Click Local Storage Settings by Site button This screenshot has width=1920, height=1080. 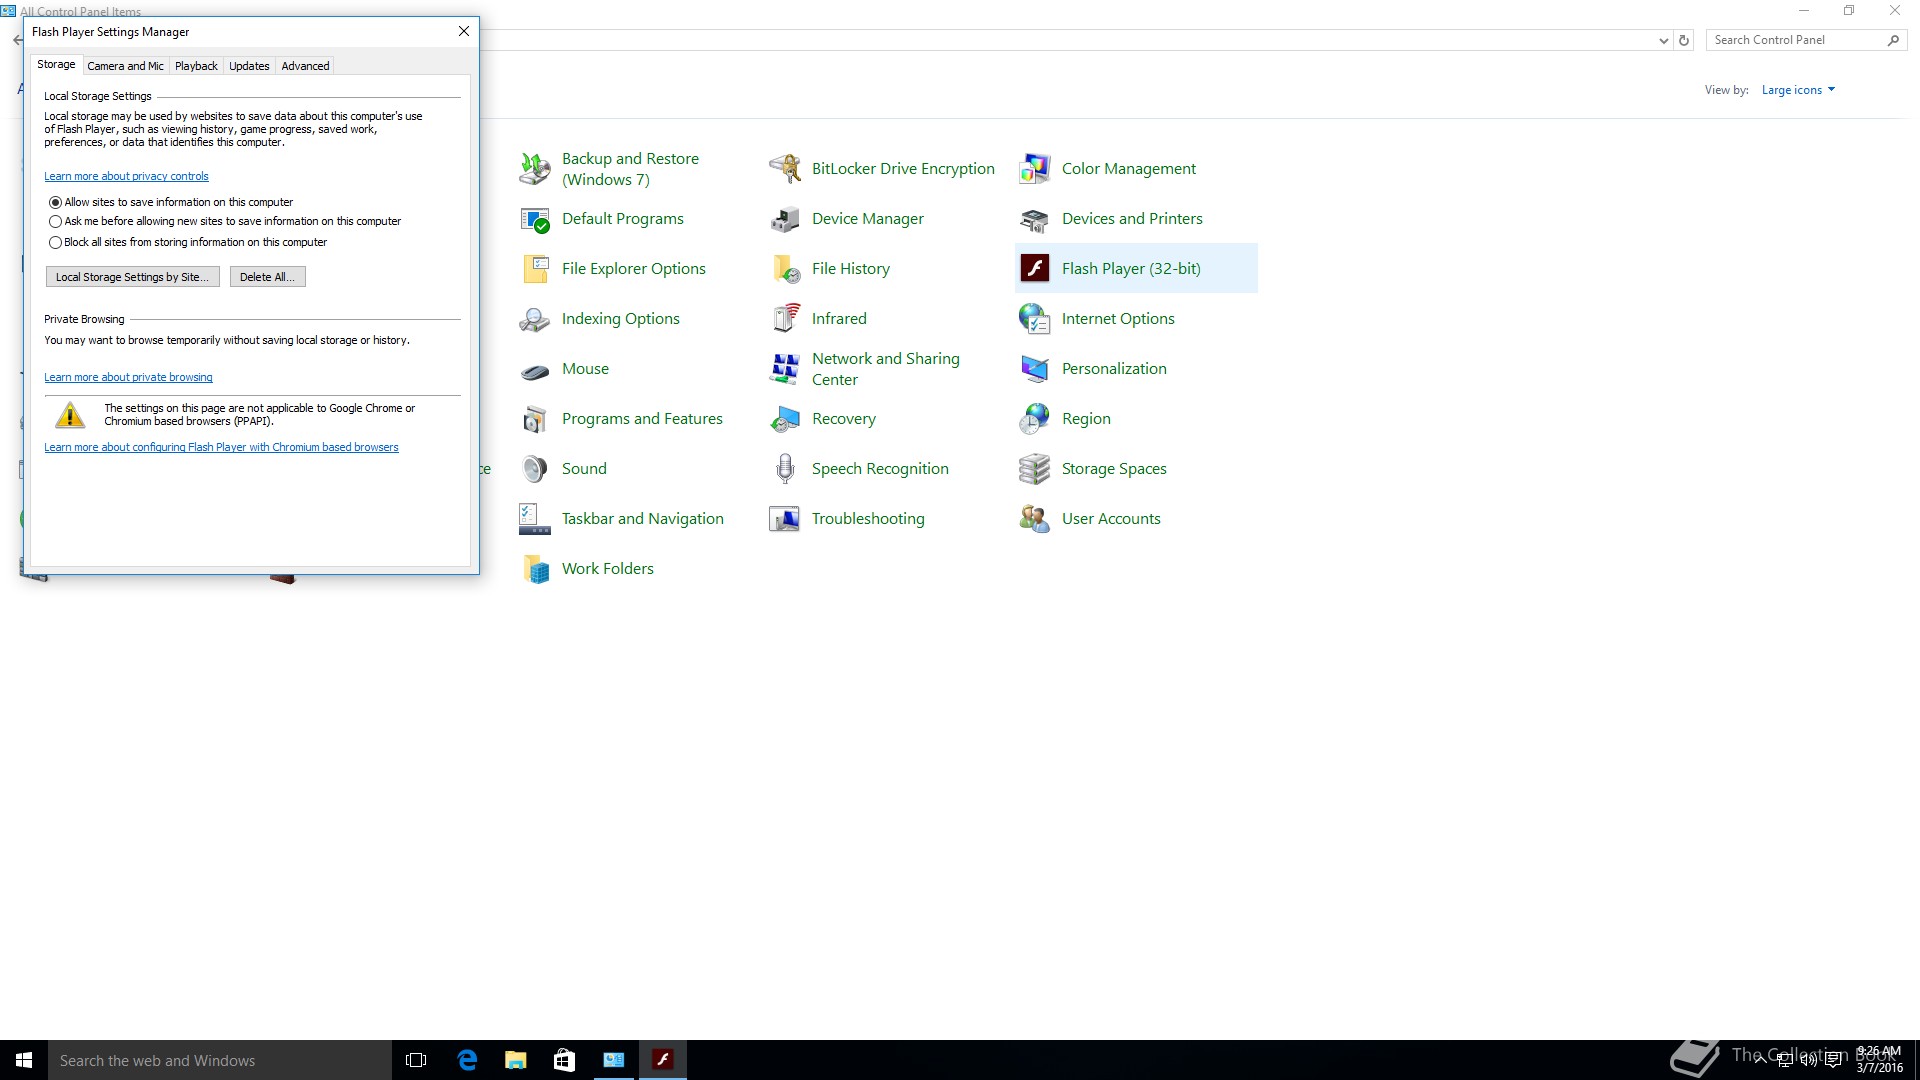132,277
